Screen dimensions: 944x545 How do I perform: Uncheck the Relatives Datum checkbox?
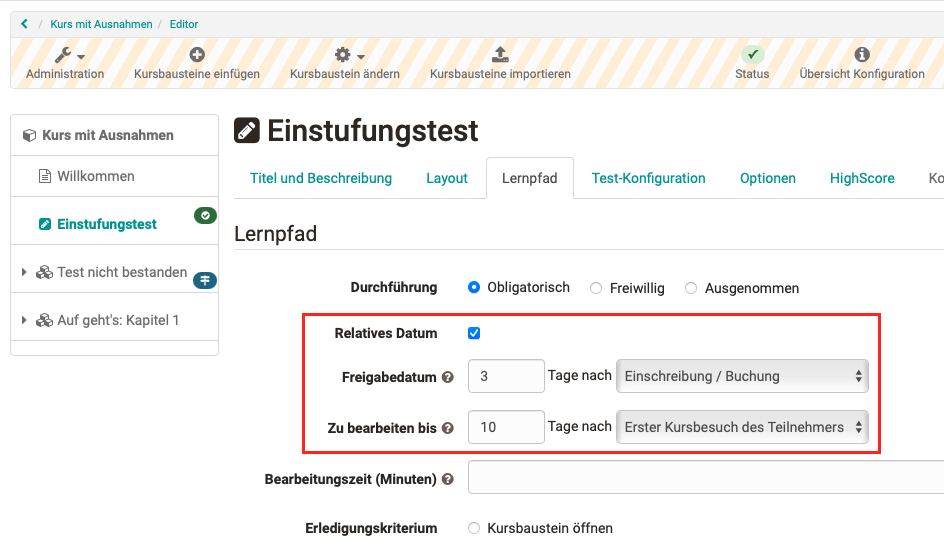[474, 333]
